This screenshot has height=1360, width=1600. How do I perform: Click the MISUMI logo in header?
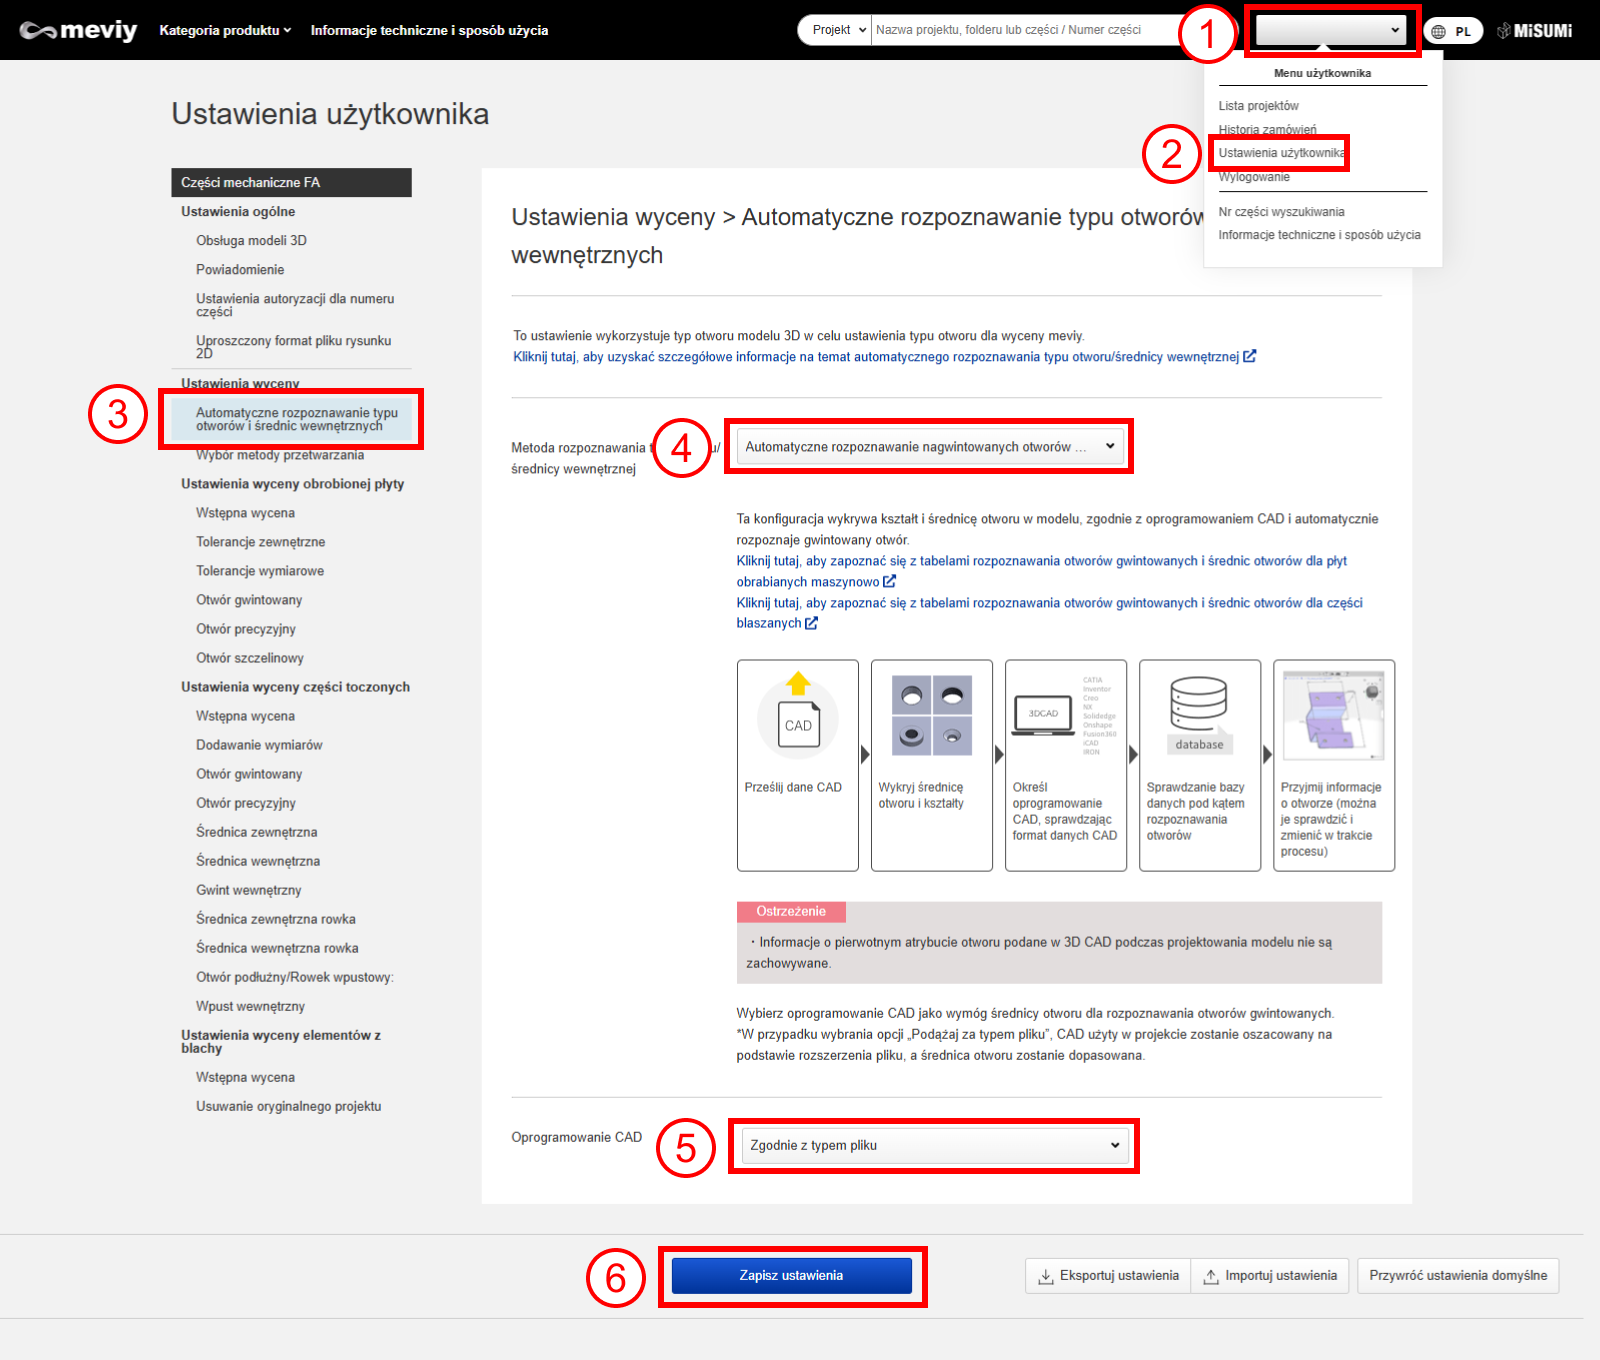[1535, 31]
